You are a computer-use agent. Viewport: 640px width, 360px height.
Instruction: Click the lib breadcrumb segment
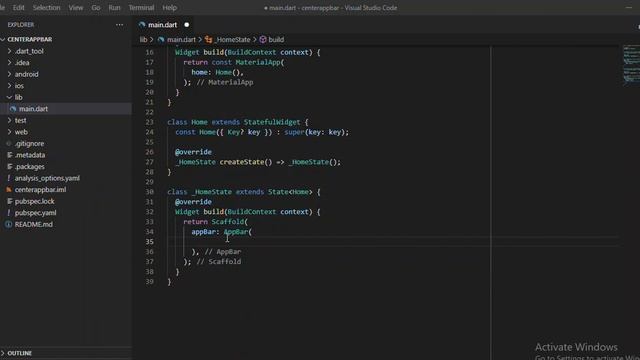[x=143, y=40]
